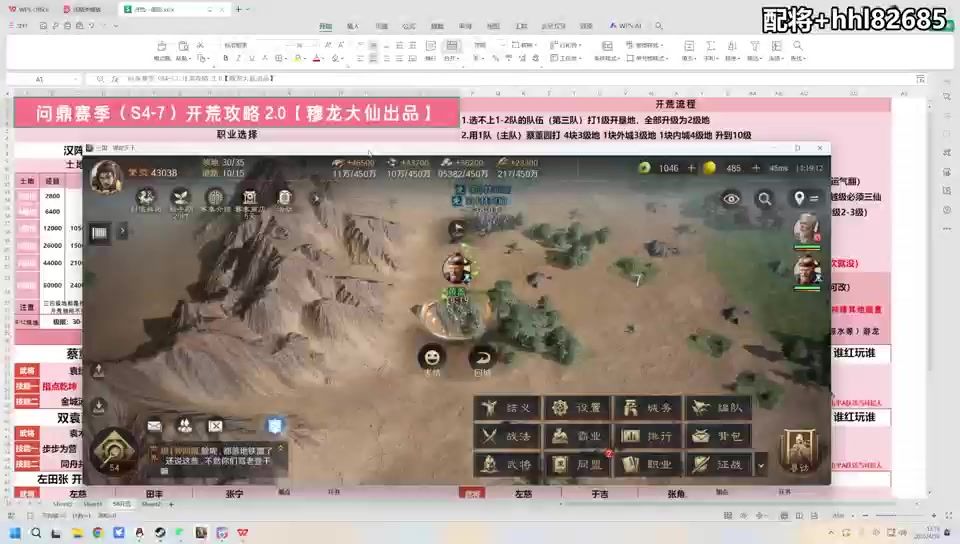Expand the event icons row arrow
The height and width of the screenshot is (544, 960).
[316, 198]
